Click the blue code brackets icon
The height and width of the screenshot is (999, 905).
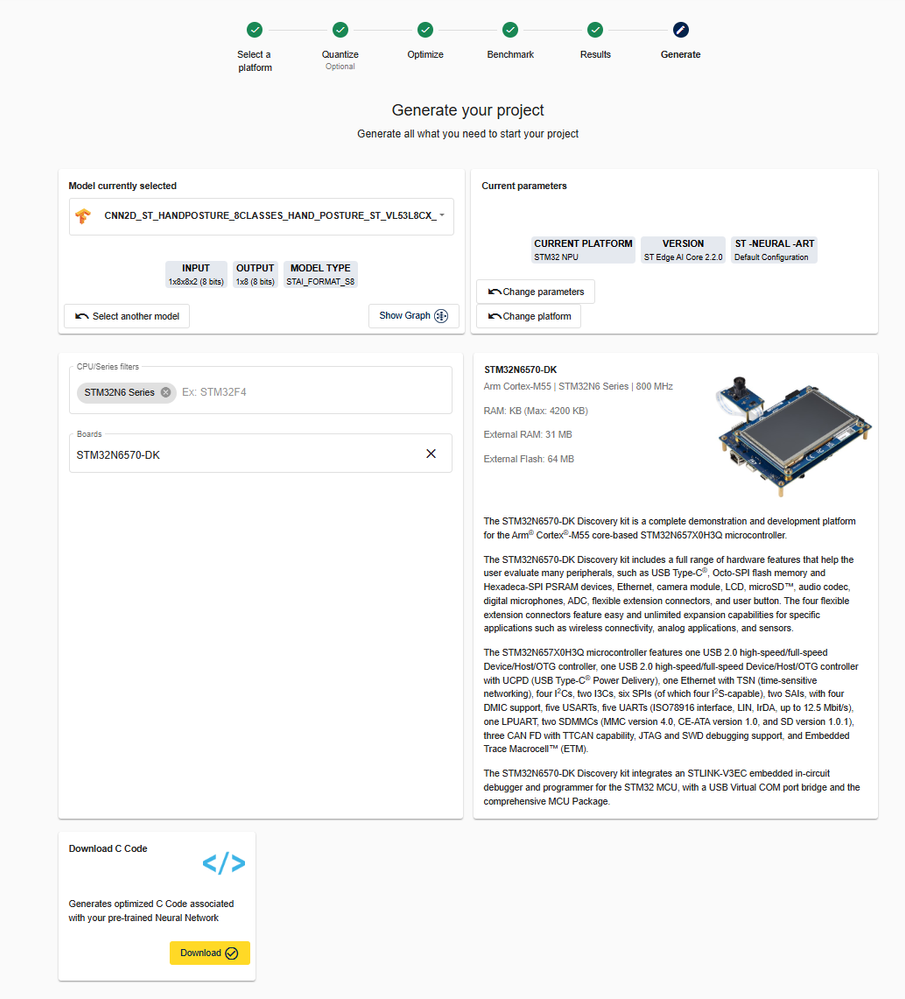click(224, 863)
